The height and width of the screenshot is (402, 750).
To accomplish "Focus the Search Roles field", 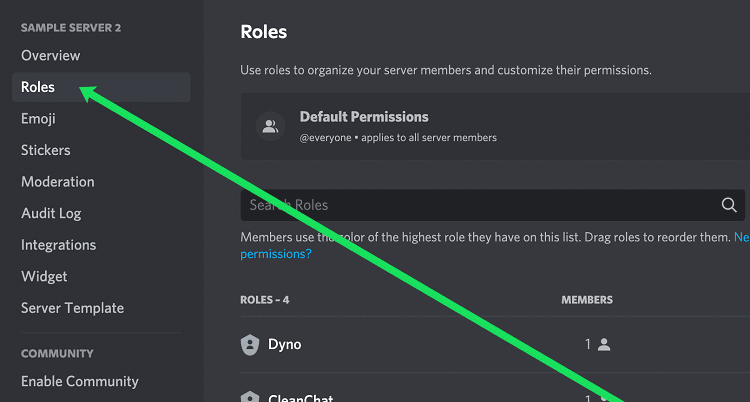I will click(x=493, y=205).
